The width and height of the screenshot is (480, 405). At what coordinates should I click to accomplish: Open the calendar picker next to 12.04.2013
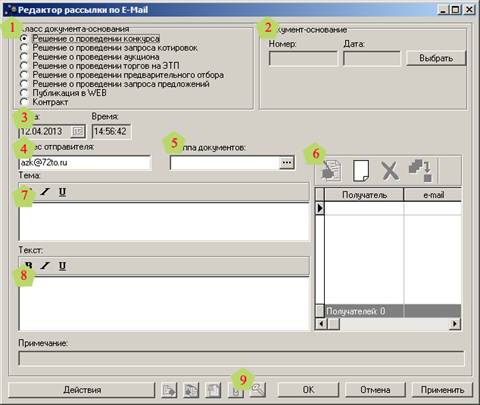[78, 131]
